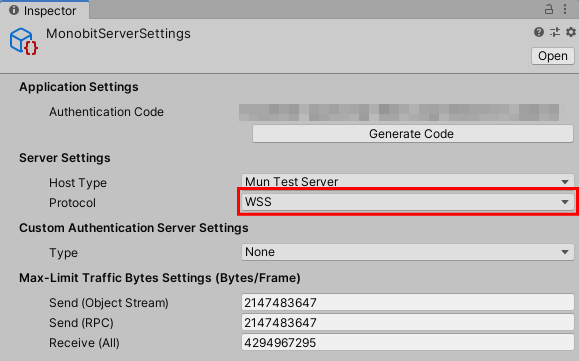Screen dimensions: 579x361
Task: Click the preset sliders icon
Action: click(x=555, y=32)
